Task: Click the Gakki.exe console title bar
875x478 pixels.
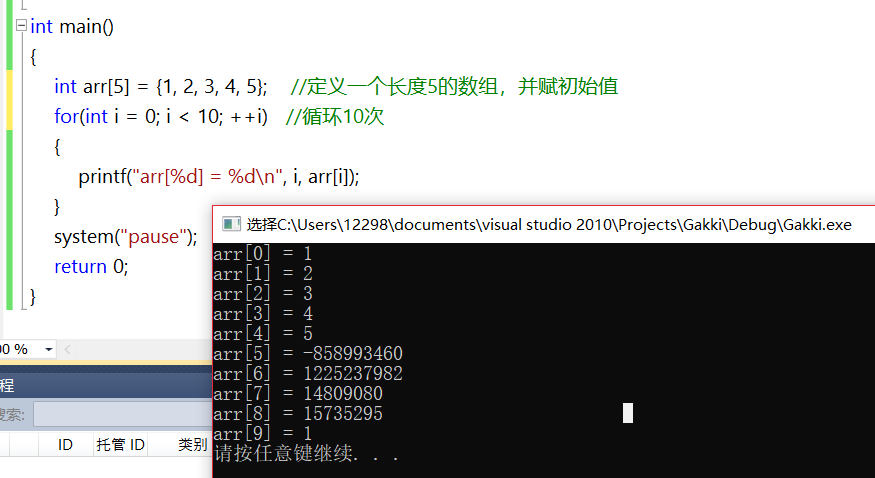Action: click(544, 224)
